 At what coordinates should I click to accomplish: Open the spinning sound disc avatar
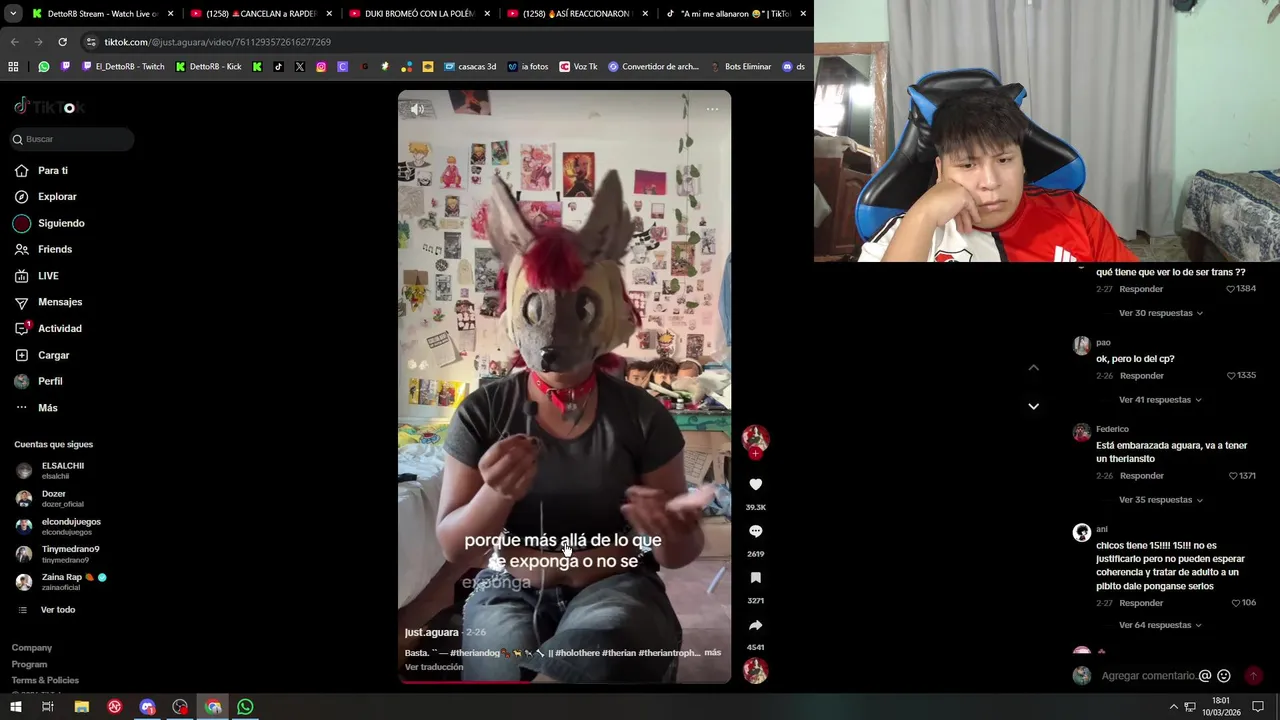(755, 670)
